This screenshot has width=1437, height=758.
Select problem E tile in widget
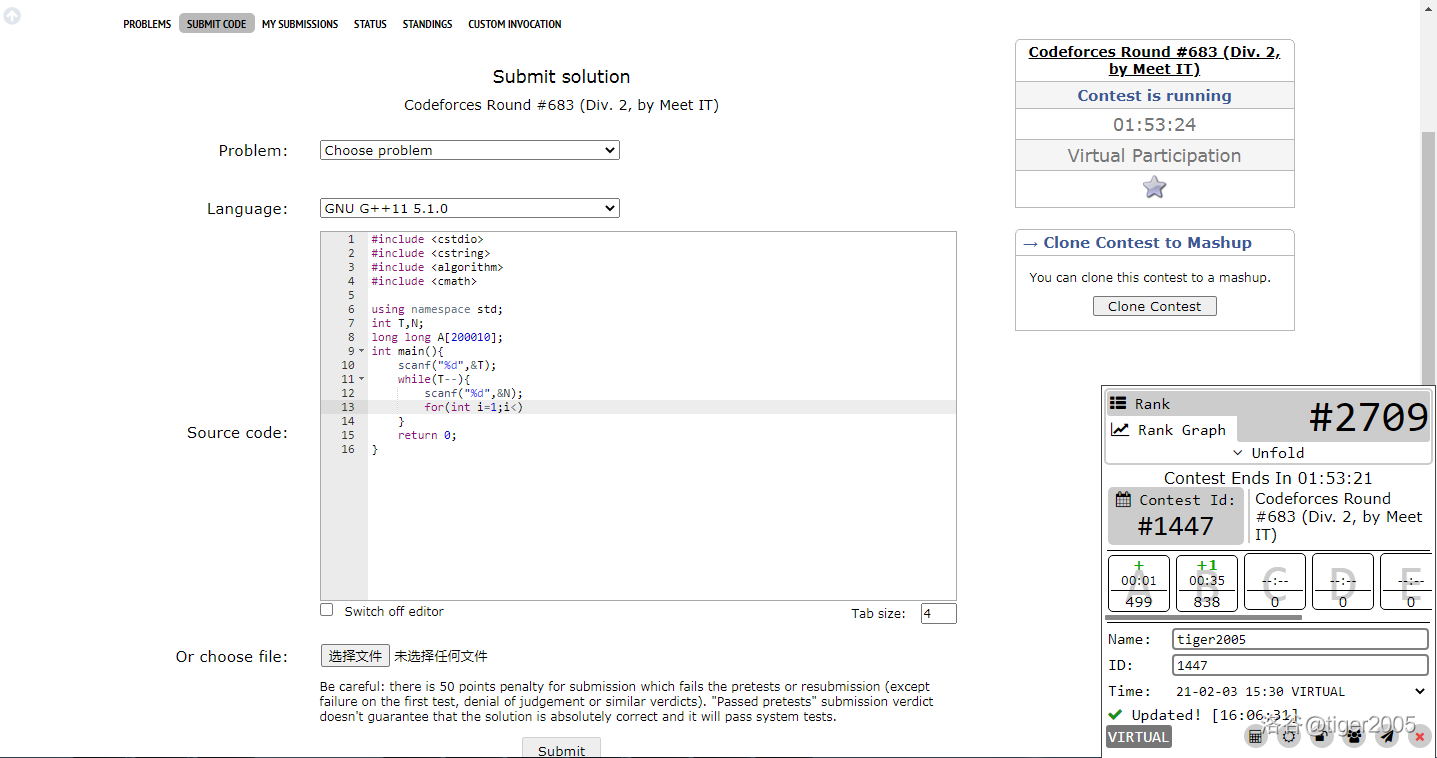(x=1408, y=583)
